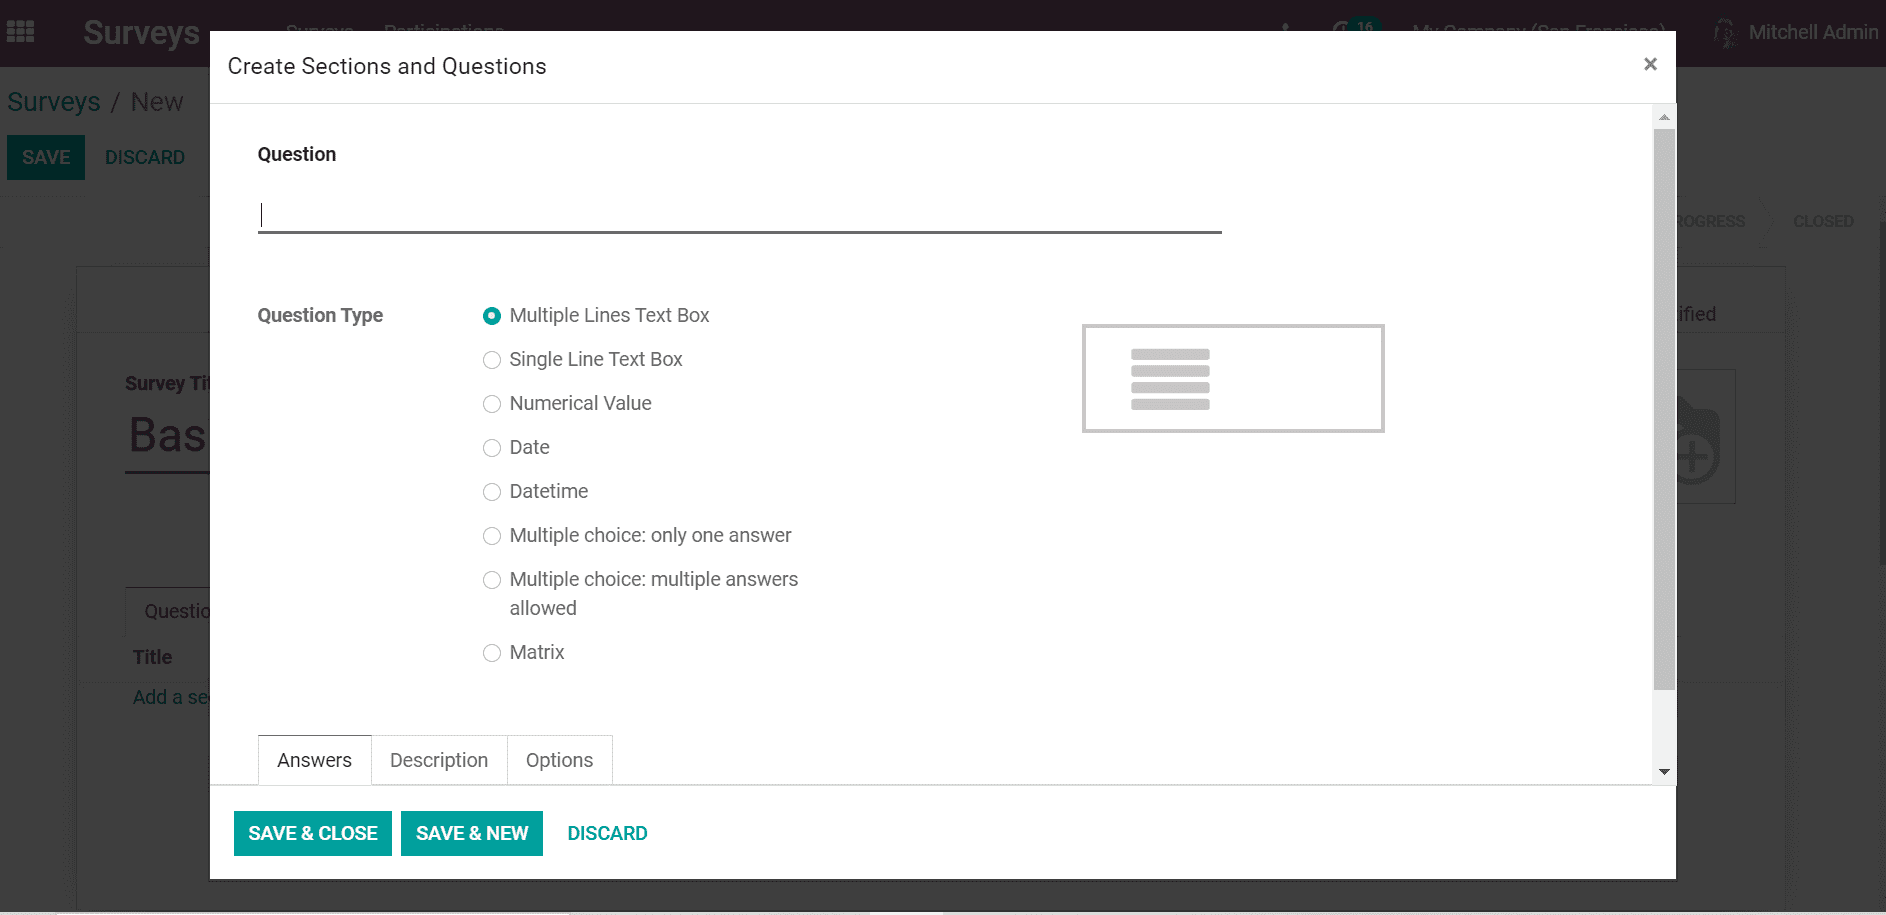Screen dimensions: 1886x915
Task: Click the multiple lines text box preview image
Action: tap(1233, 378)
